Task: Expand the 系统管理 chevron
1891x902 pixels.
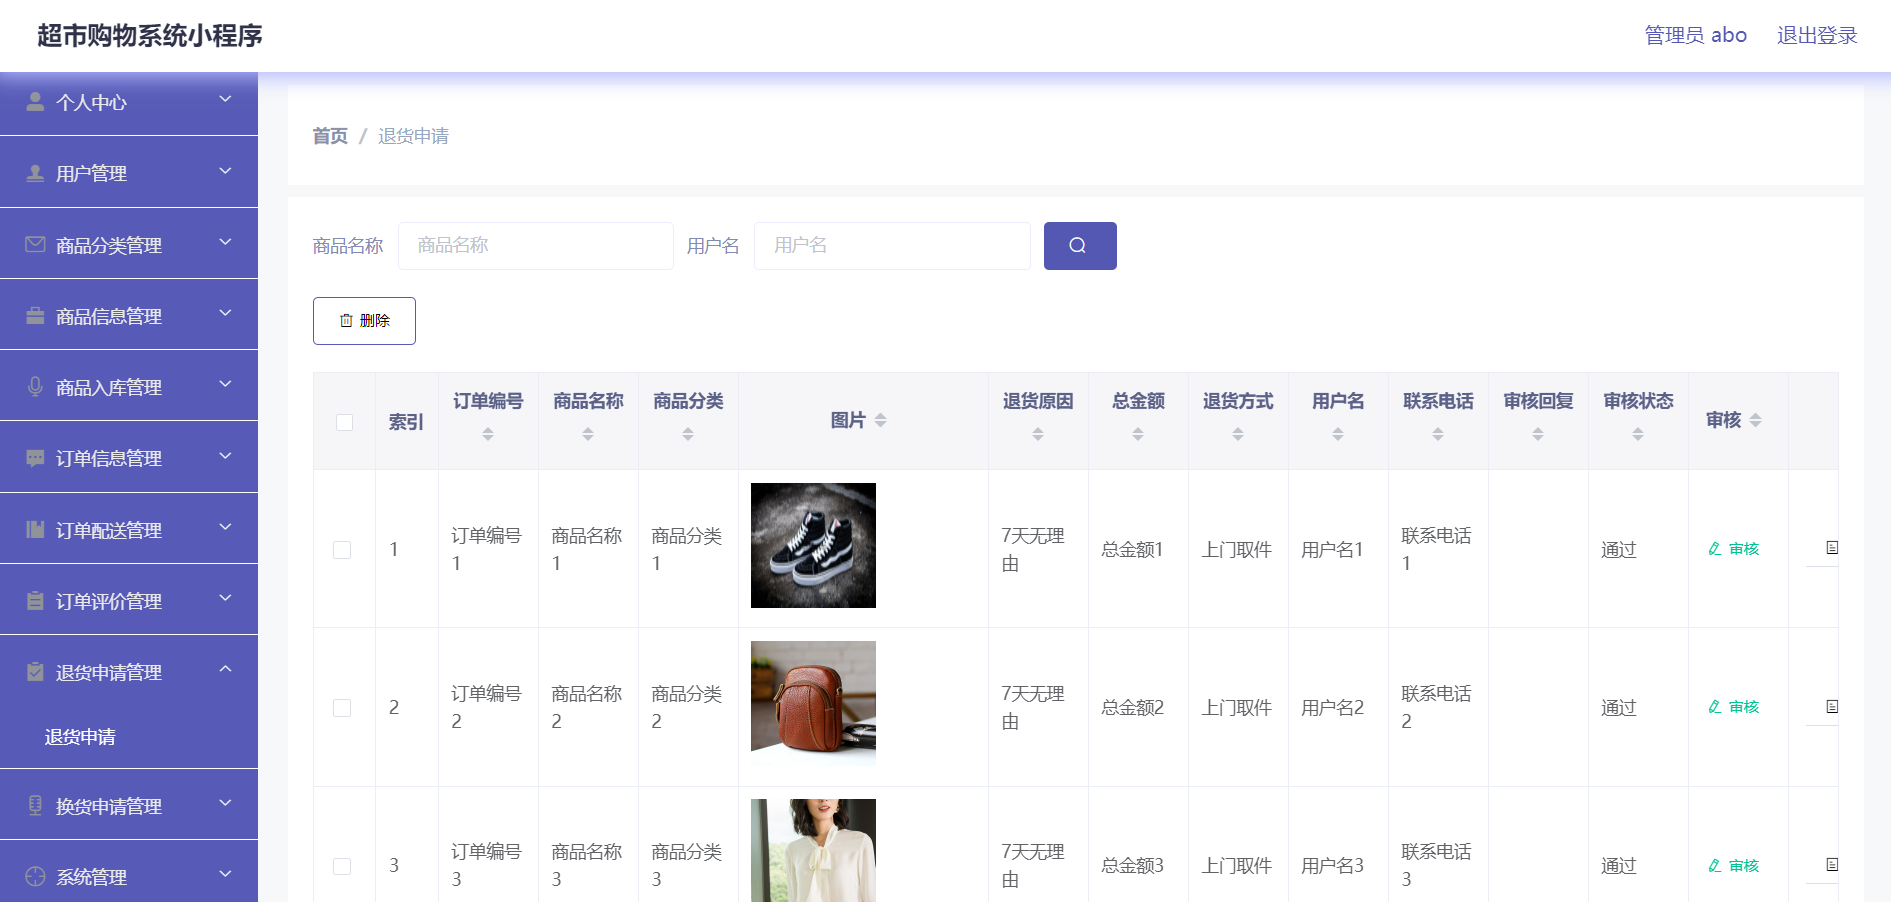Action: click(x=225, y=875)
